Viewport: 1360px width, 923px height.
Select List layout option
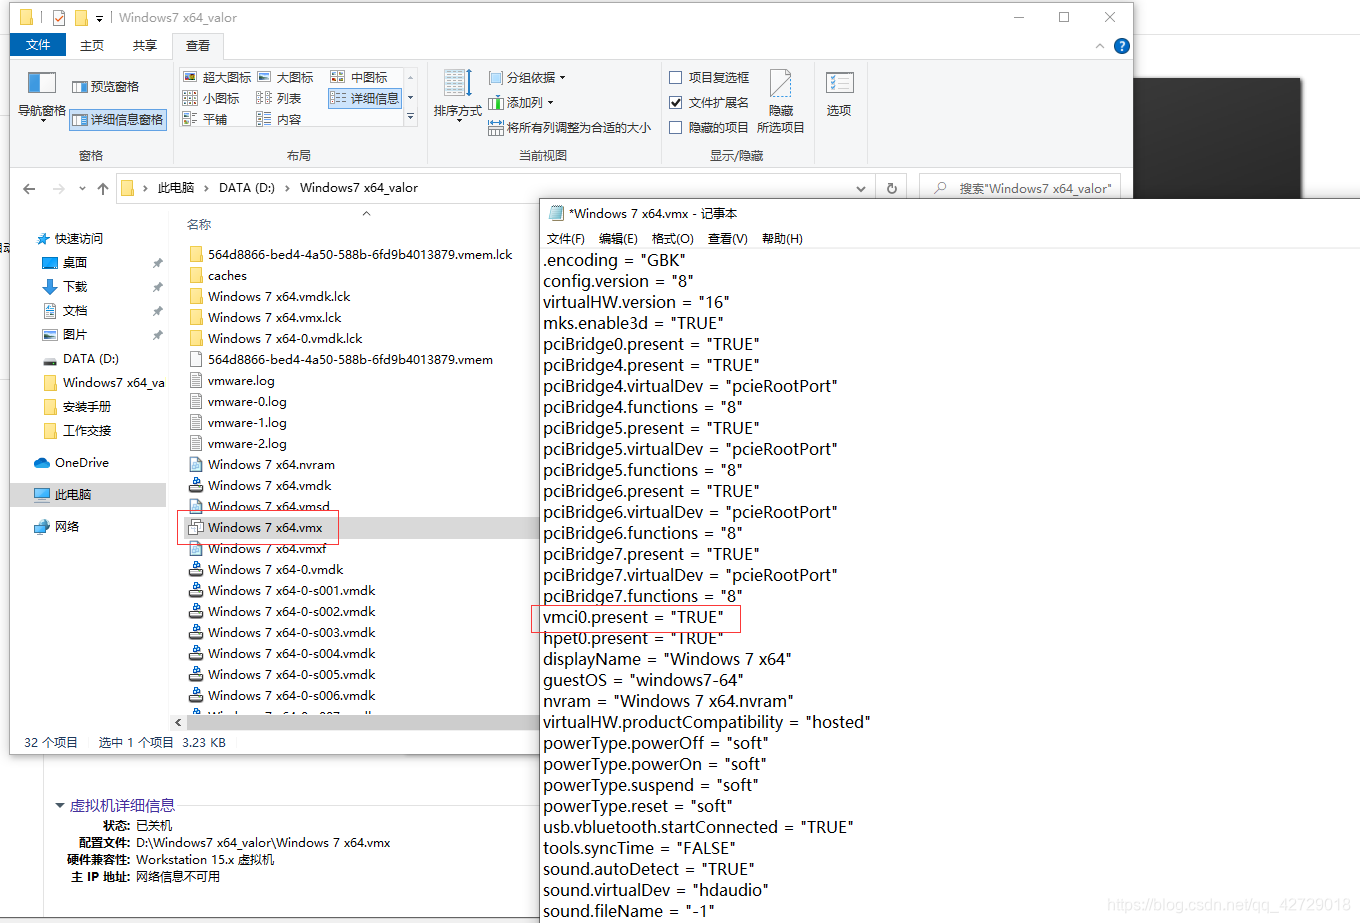pyautogui.click(x=279, y=98)
